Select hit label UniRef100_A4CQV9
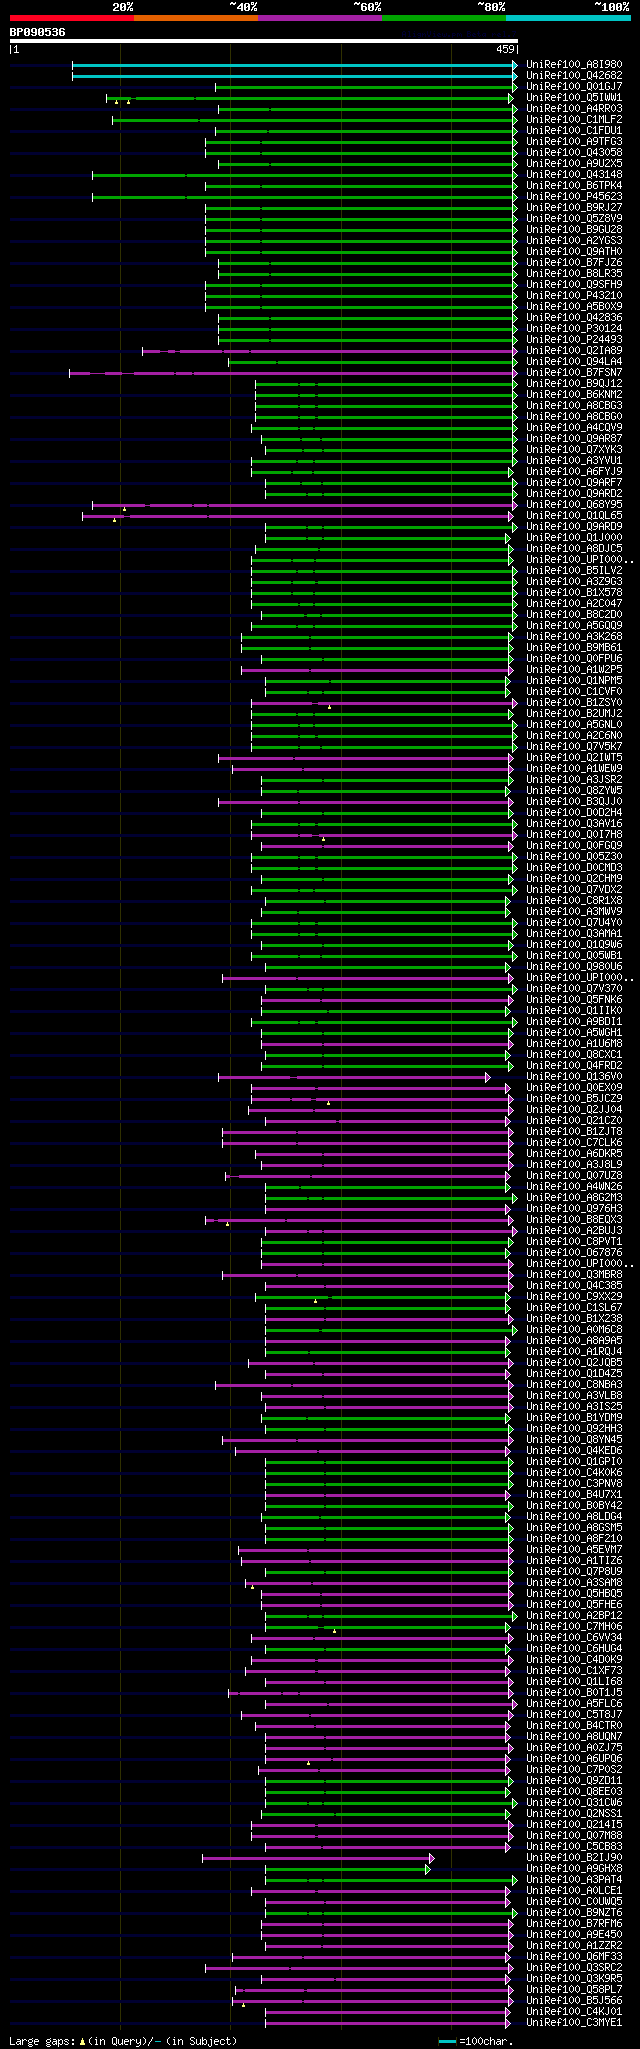Image resolution: width=640 pixels, height=2049 pixels. [x=574, y=427]
